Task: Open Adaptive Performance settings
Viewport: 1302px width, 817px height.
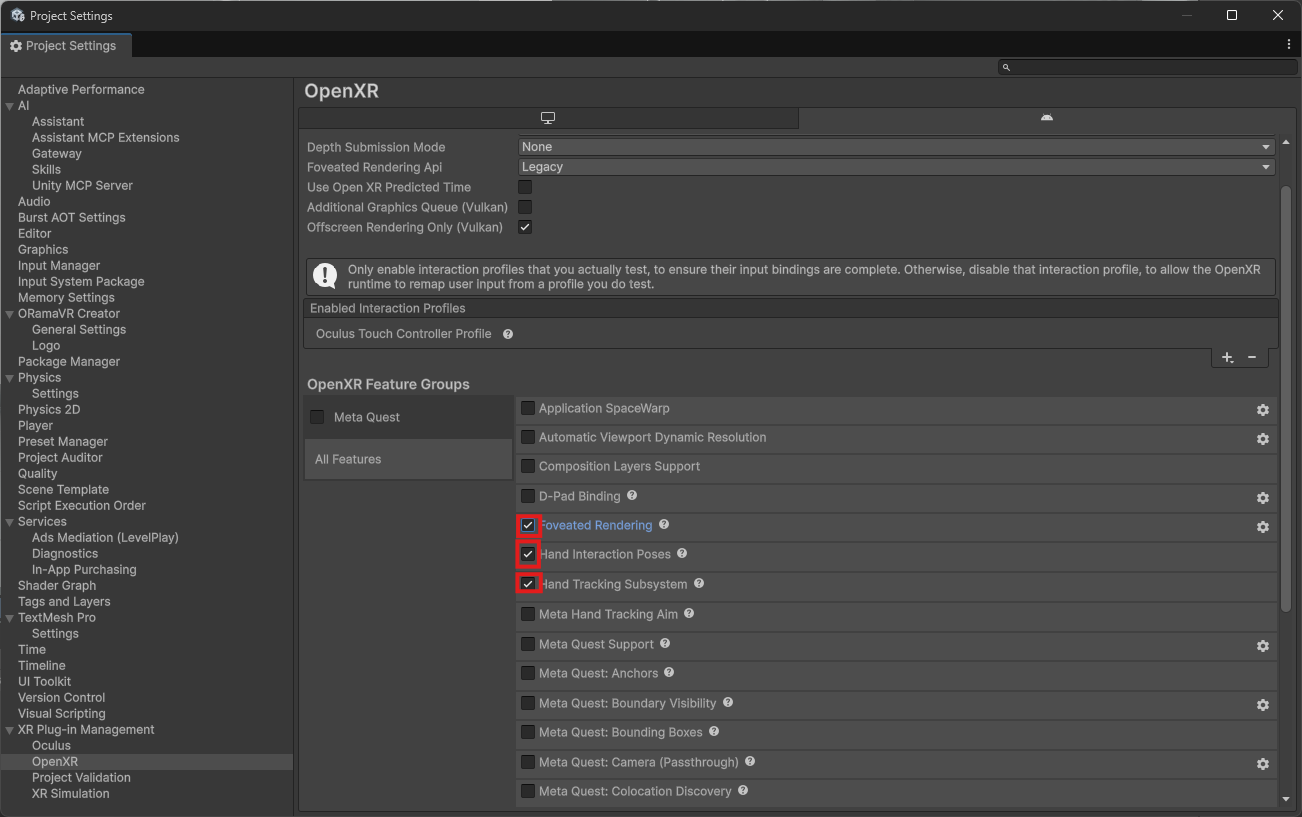Action: click(x=81, y=89)
